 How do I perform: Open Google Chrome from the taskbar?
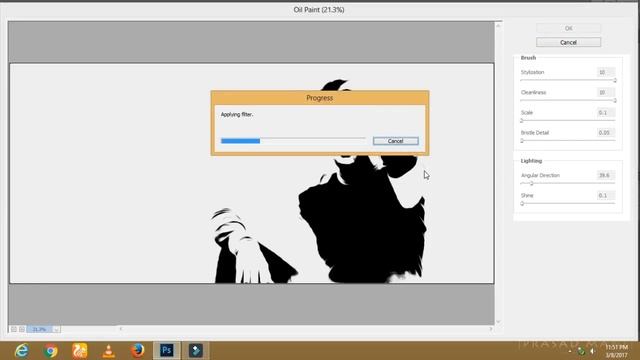click(x=51, y=351)
